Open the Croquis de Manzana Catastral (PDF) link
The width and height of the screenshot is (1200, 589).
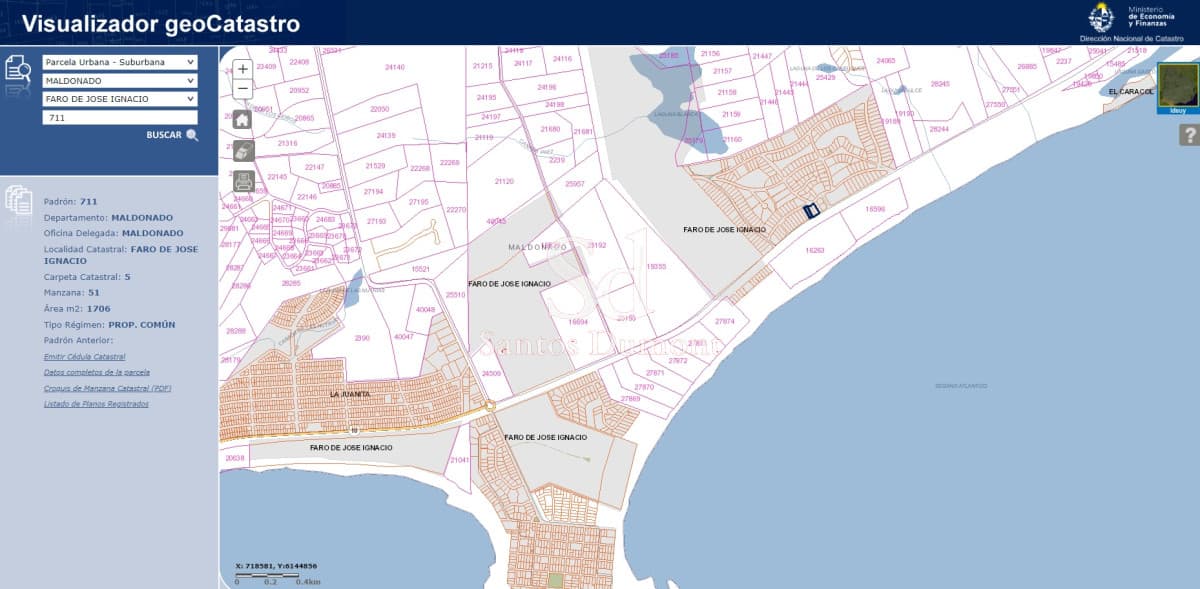(108, 388)
